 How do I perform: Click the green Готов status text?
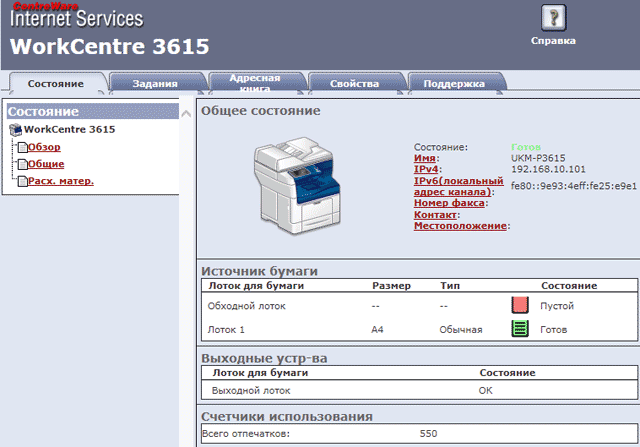click(526, 147)
